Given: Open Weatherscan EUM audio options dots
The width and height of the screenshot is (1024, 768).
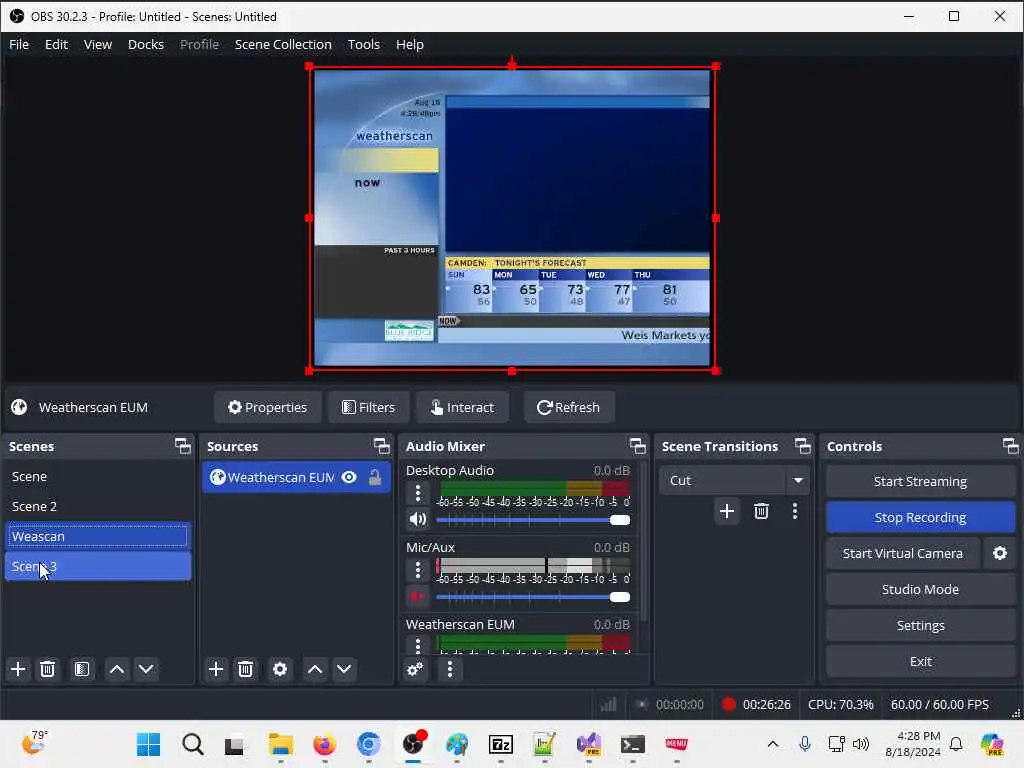Looking at the screenshot, I should coord(418,645).
